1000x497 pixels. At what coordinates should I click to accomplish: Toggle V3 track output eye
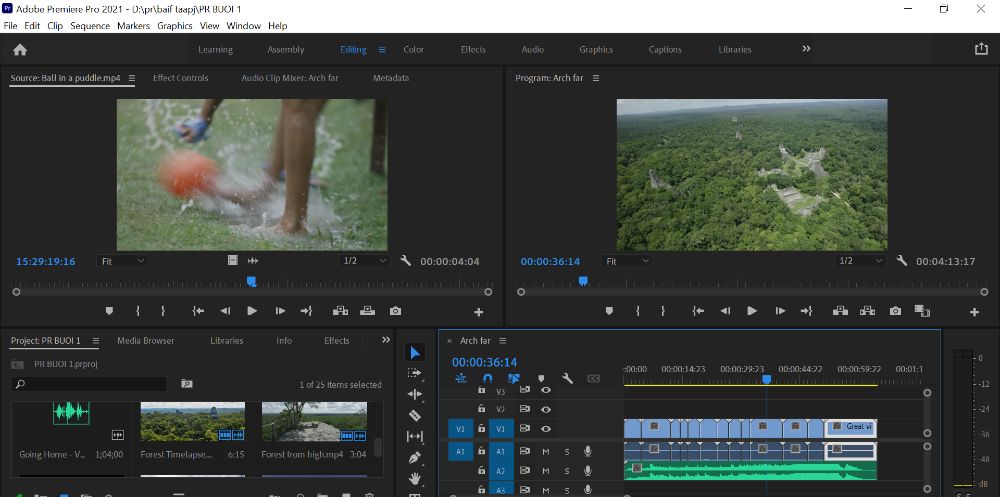tap(545, 389)
